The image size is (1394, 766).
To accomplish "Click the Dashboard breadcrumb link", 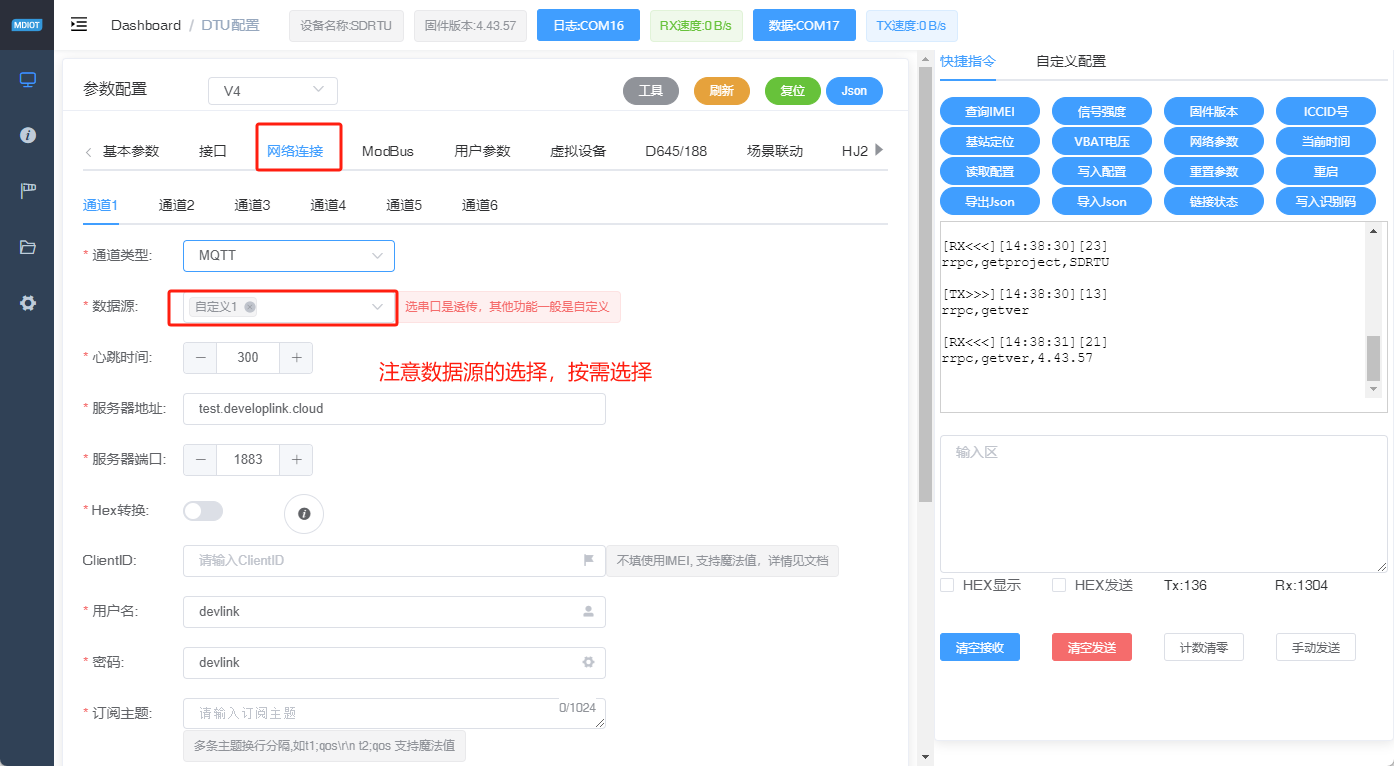I will [x=146, y=25].
